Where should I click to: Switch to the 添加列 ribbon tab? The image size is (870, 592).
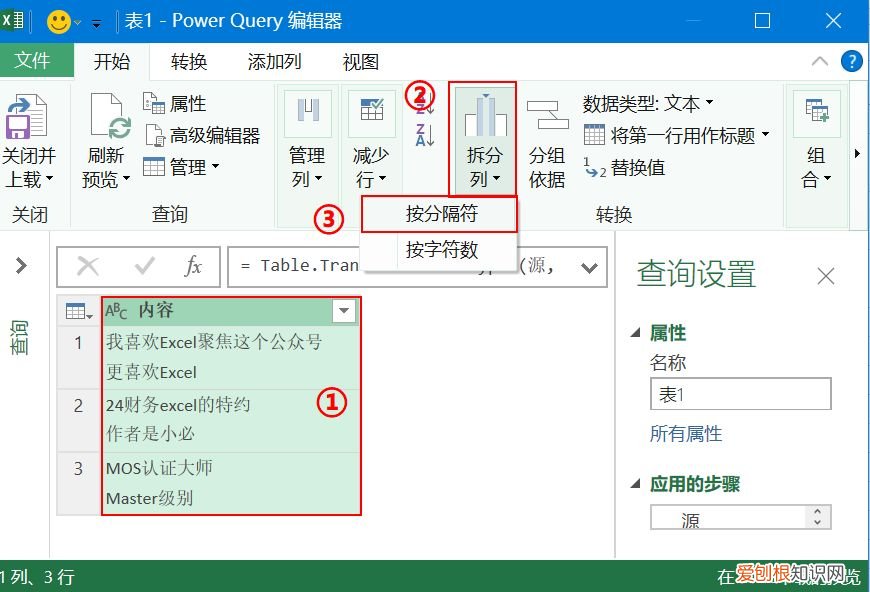(273, 62)
